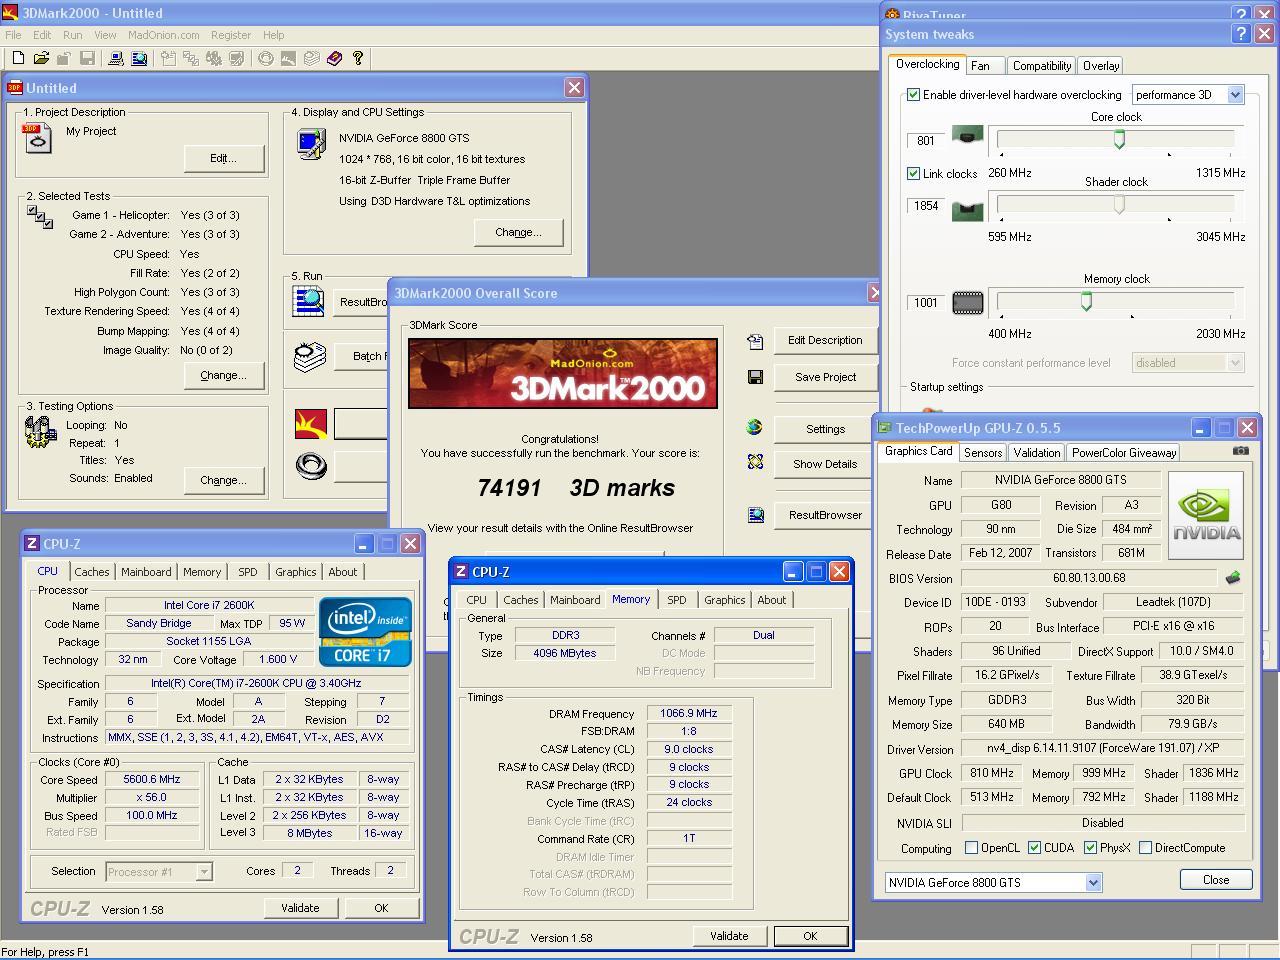Viewport: 1280px width, 960px height.
Task: Click the NVIDIA logo in GPU-Z
Action: coord(1206,515)
